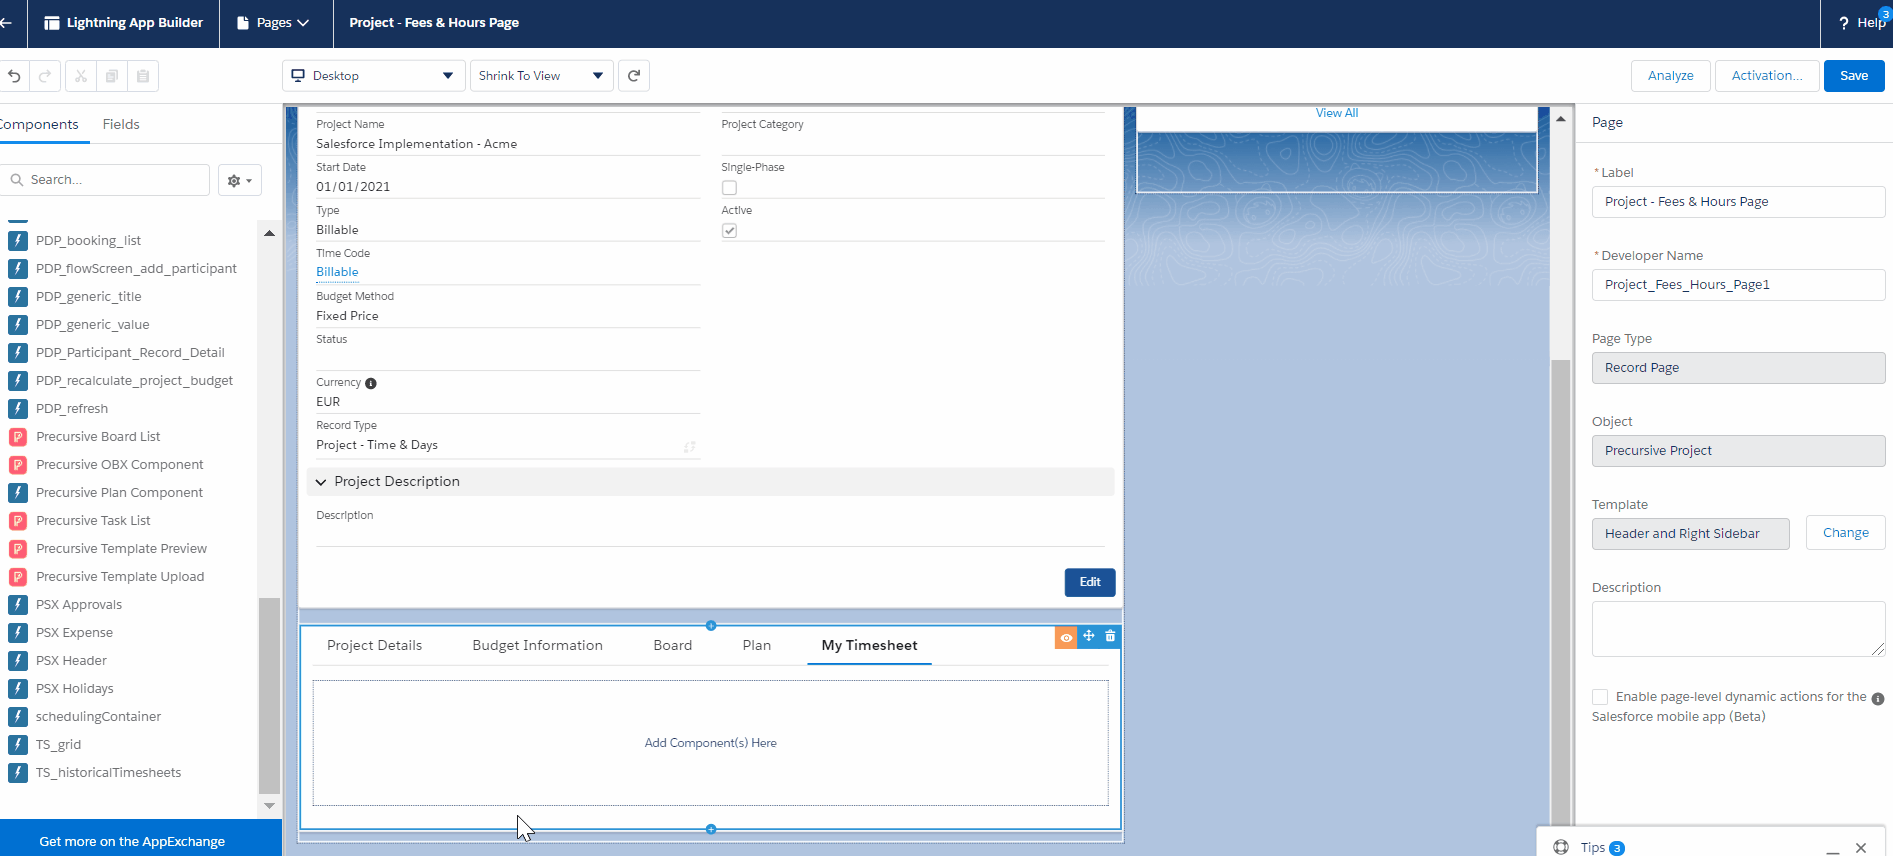Viewport: 1893px width, 856px height.
Task: Click the Currency info icon
Action: 371,383
